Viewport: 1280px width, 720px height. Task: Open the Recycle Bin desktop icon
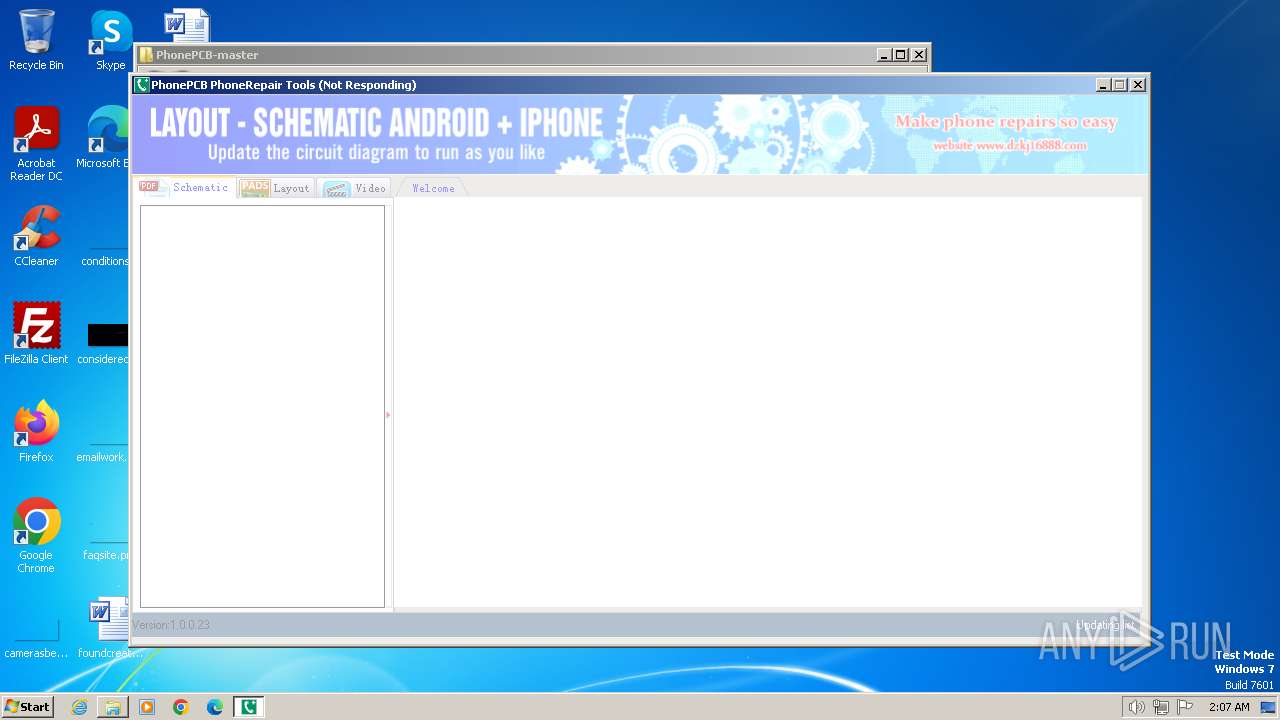pos(36,40)
